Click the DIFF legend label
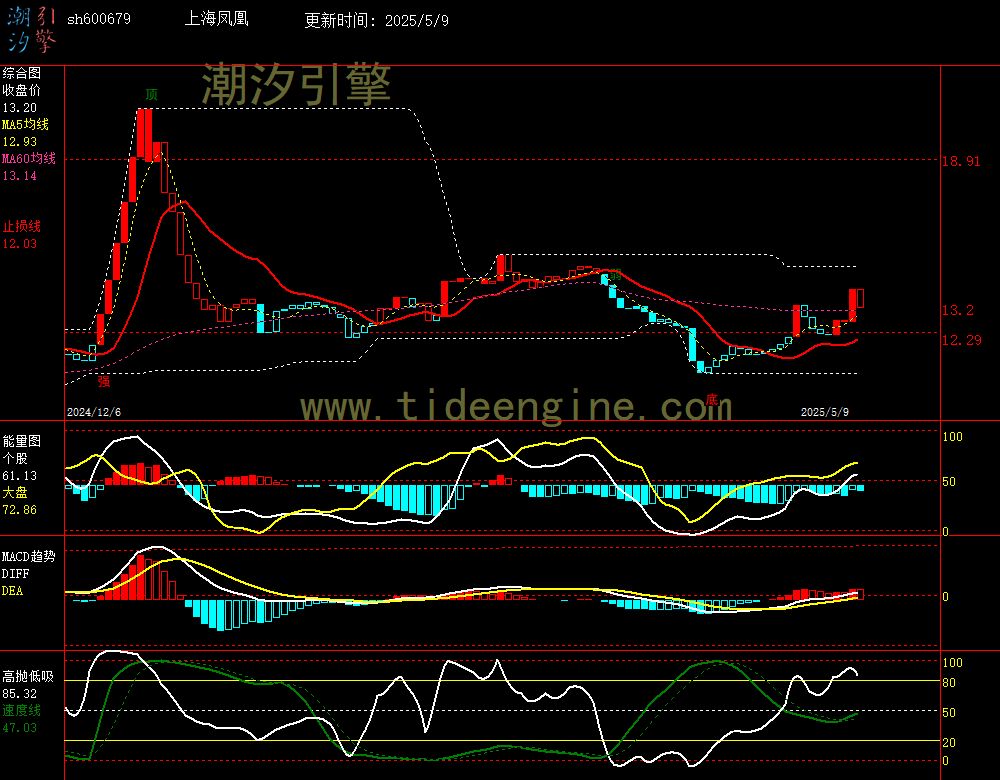Viewport: 1000px width, 780px height. (15, 574)
